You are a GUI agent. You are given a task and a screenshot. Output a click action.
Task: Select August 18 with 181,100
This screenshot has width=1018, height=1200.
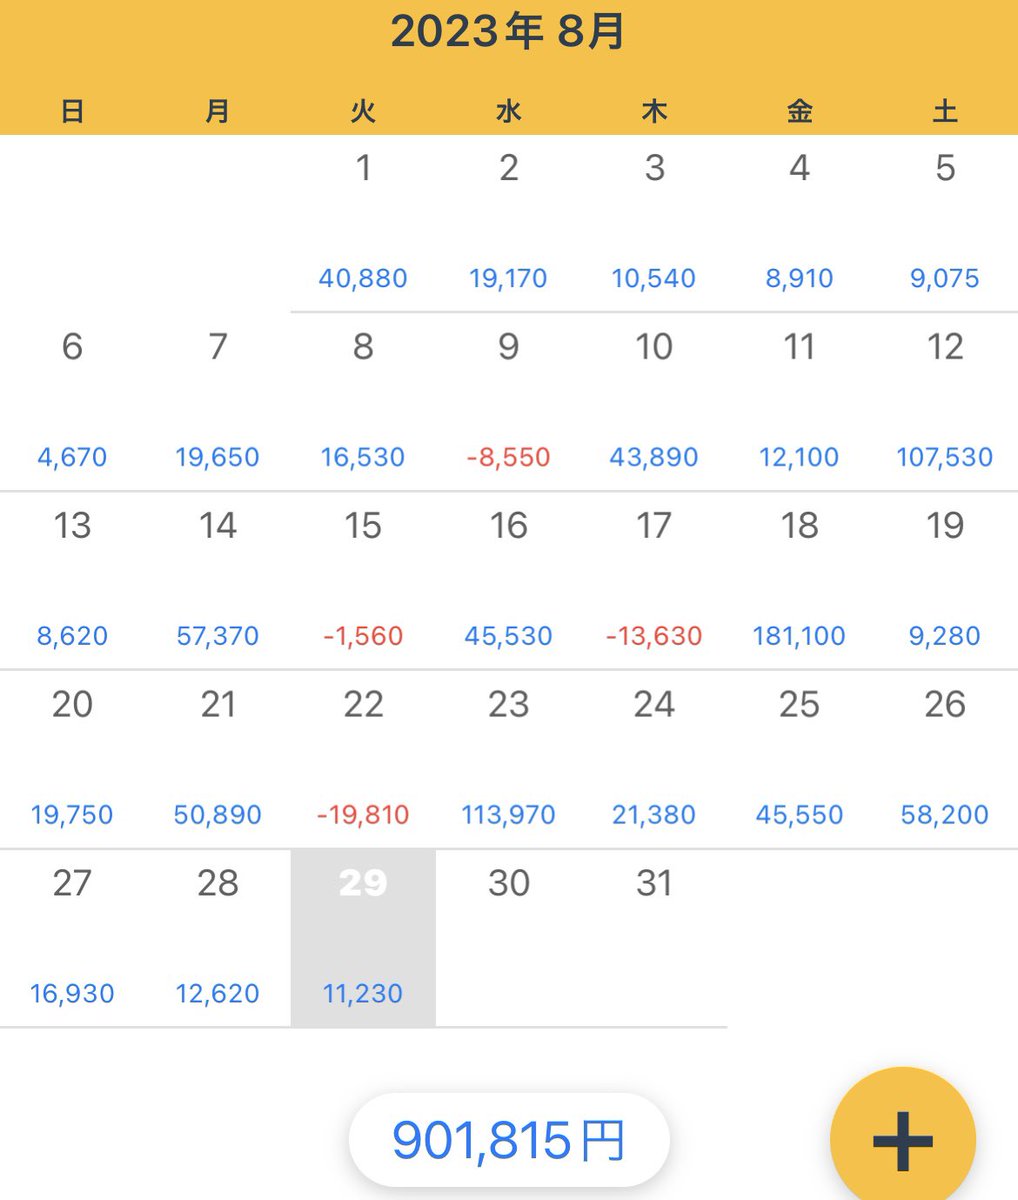[799, 580]
